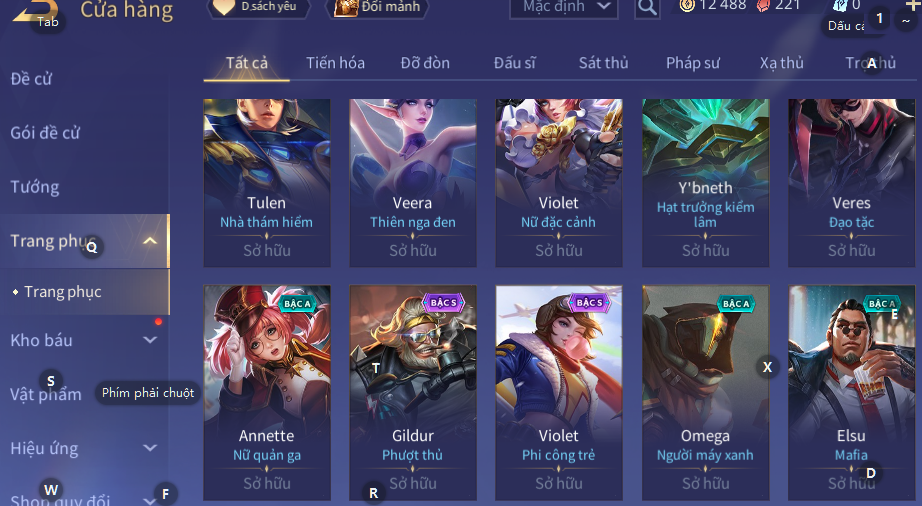Image resolution: width=922 pixels, height=506 pixels.
Task: Switch to the Tiến hóa tab
Action: click(x=335, y=63)
